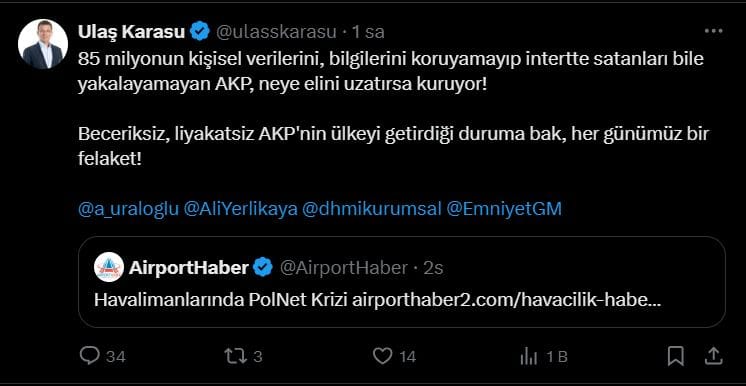Like the tweet with the heart icon
746x386 pixels.
[383, 356]
